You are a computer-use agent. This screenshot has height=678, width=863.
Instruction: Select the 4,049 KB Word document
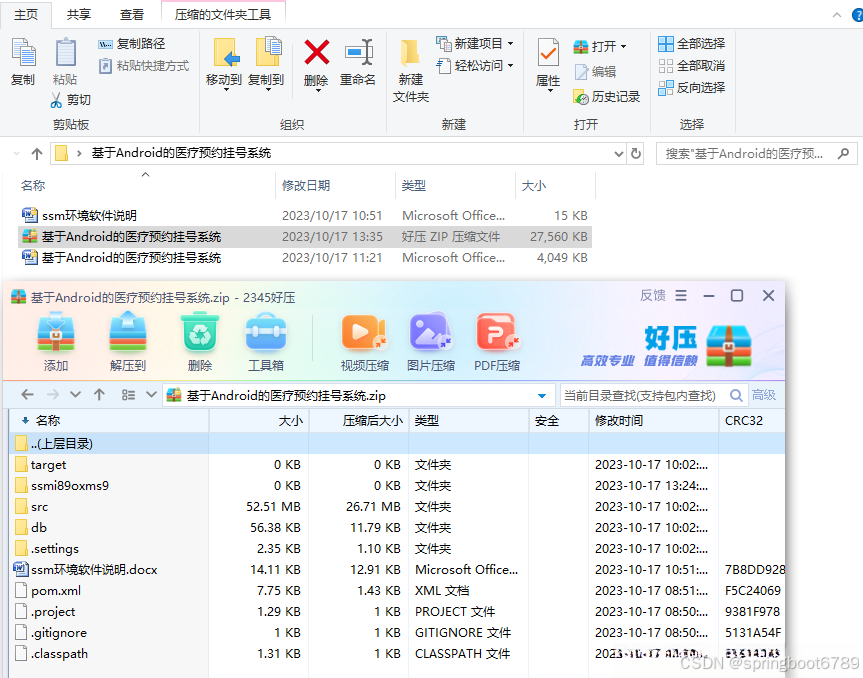[305, 258]
